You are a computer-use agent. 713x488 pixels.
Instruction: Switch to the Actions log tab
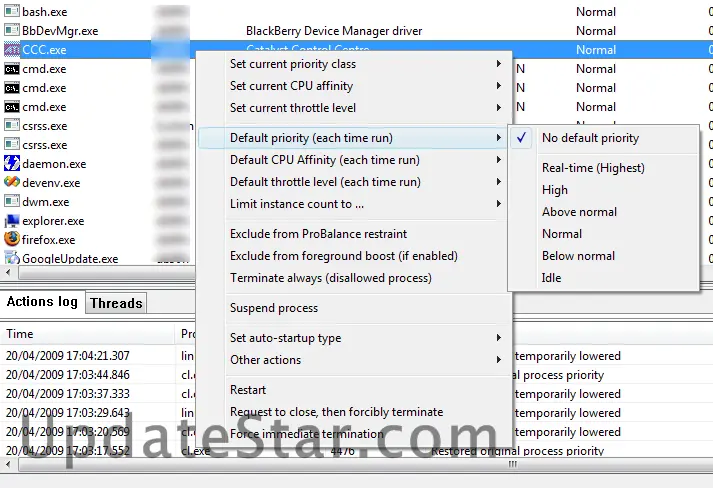(x=42, y=302)
